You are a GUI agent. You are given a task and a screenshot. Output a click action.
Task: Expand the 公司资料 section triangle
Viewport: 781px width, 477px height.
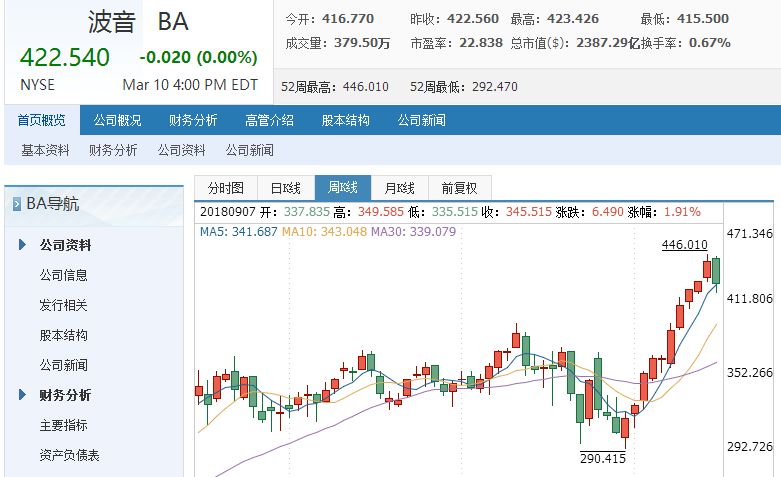coord(22,244)
